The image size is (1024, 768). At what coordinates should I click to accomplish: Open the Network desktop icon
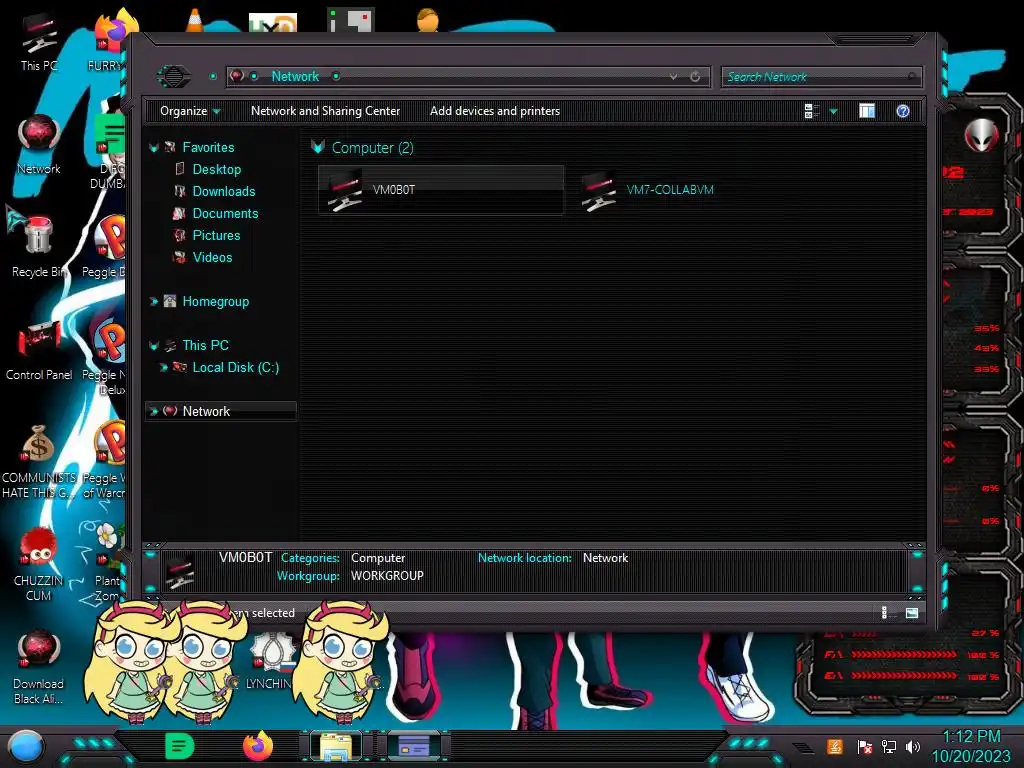pos(39,145)
